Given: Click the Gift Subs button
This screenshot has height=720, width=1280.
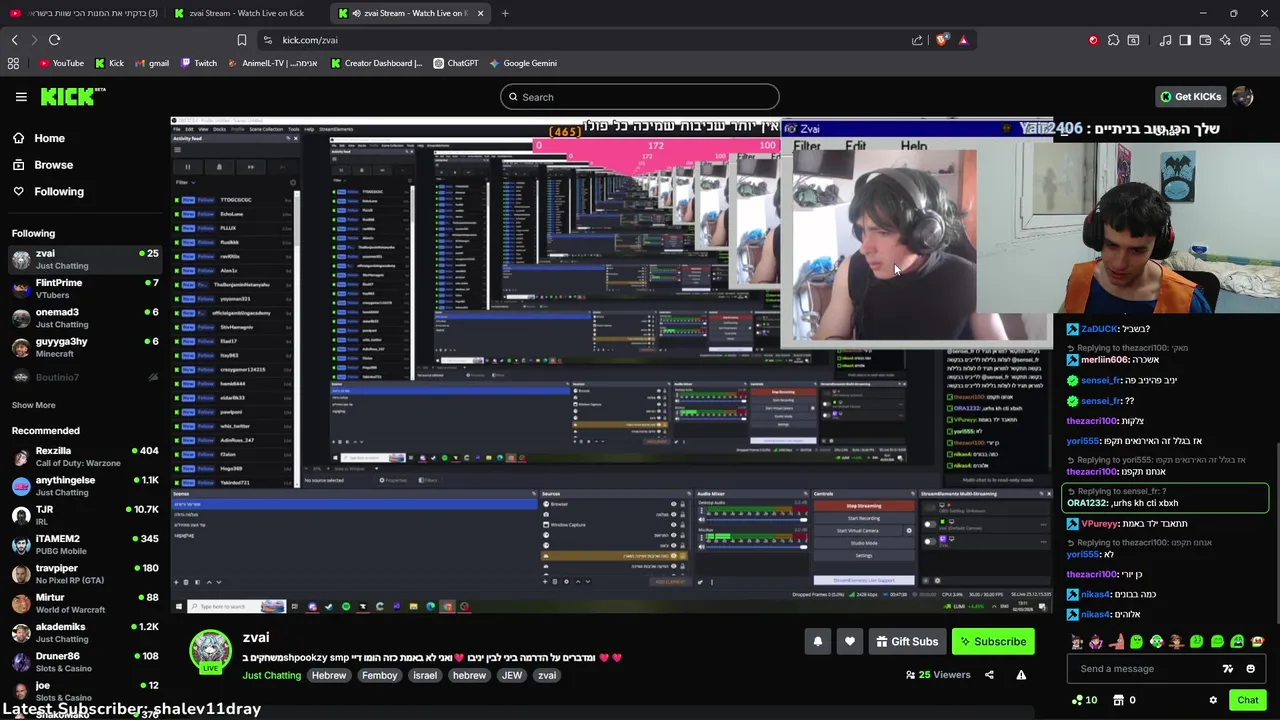Looking at the screenshot, I should [x=906, y=642].
